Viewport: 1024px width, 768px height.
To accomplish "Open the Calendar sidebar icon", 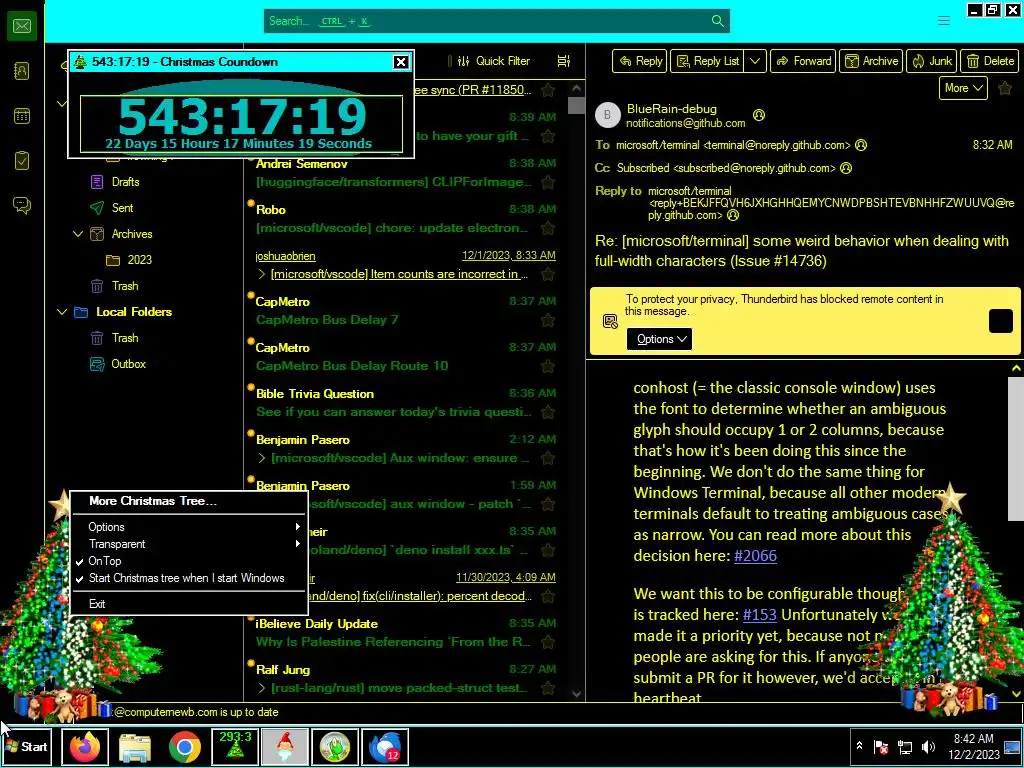I will [x=22, y=116].
